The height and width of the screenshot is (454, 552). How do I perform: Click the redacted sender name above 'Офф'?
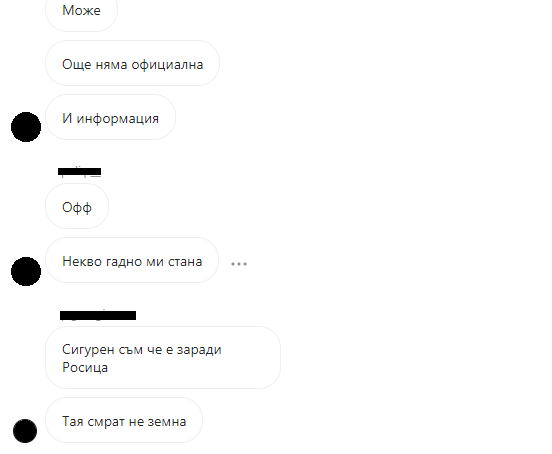point(80,171)
